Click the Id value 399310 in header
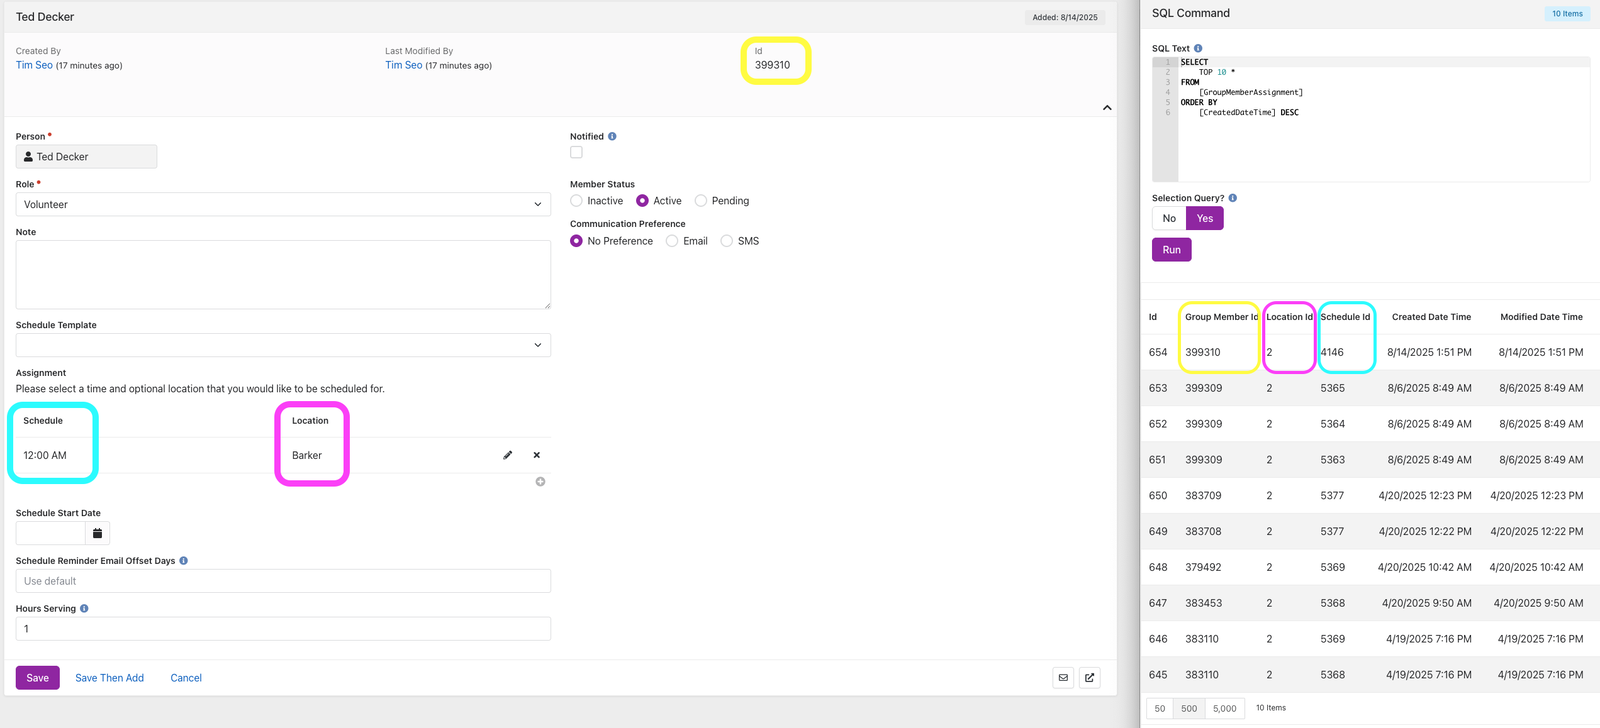The image size is (1600, 728). [772, 65]
